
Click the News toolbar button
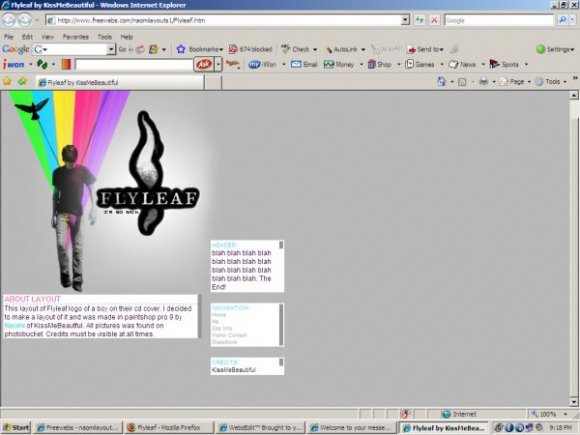click(462, 64)
